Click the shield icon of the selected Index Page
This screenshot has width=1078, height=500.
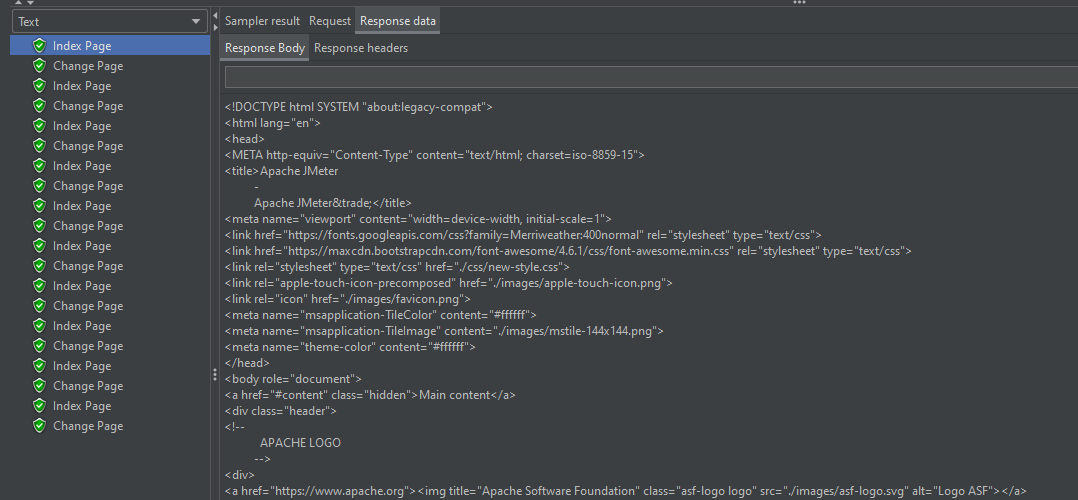point(39,46)
